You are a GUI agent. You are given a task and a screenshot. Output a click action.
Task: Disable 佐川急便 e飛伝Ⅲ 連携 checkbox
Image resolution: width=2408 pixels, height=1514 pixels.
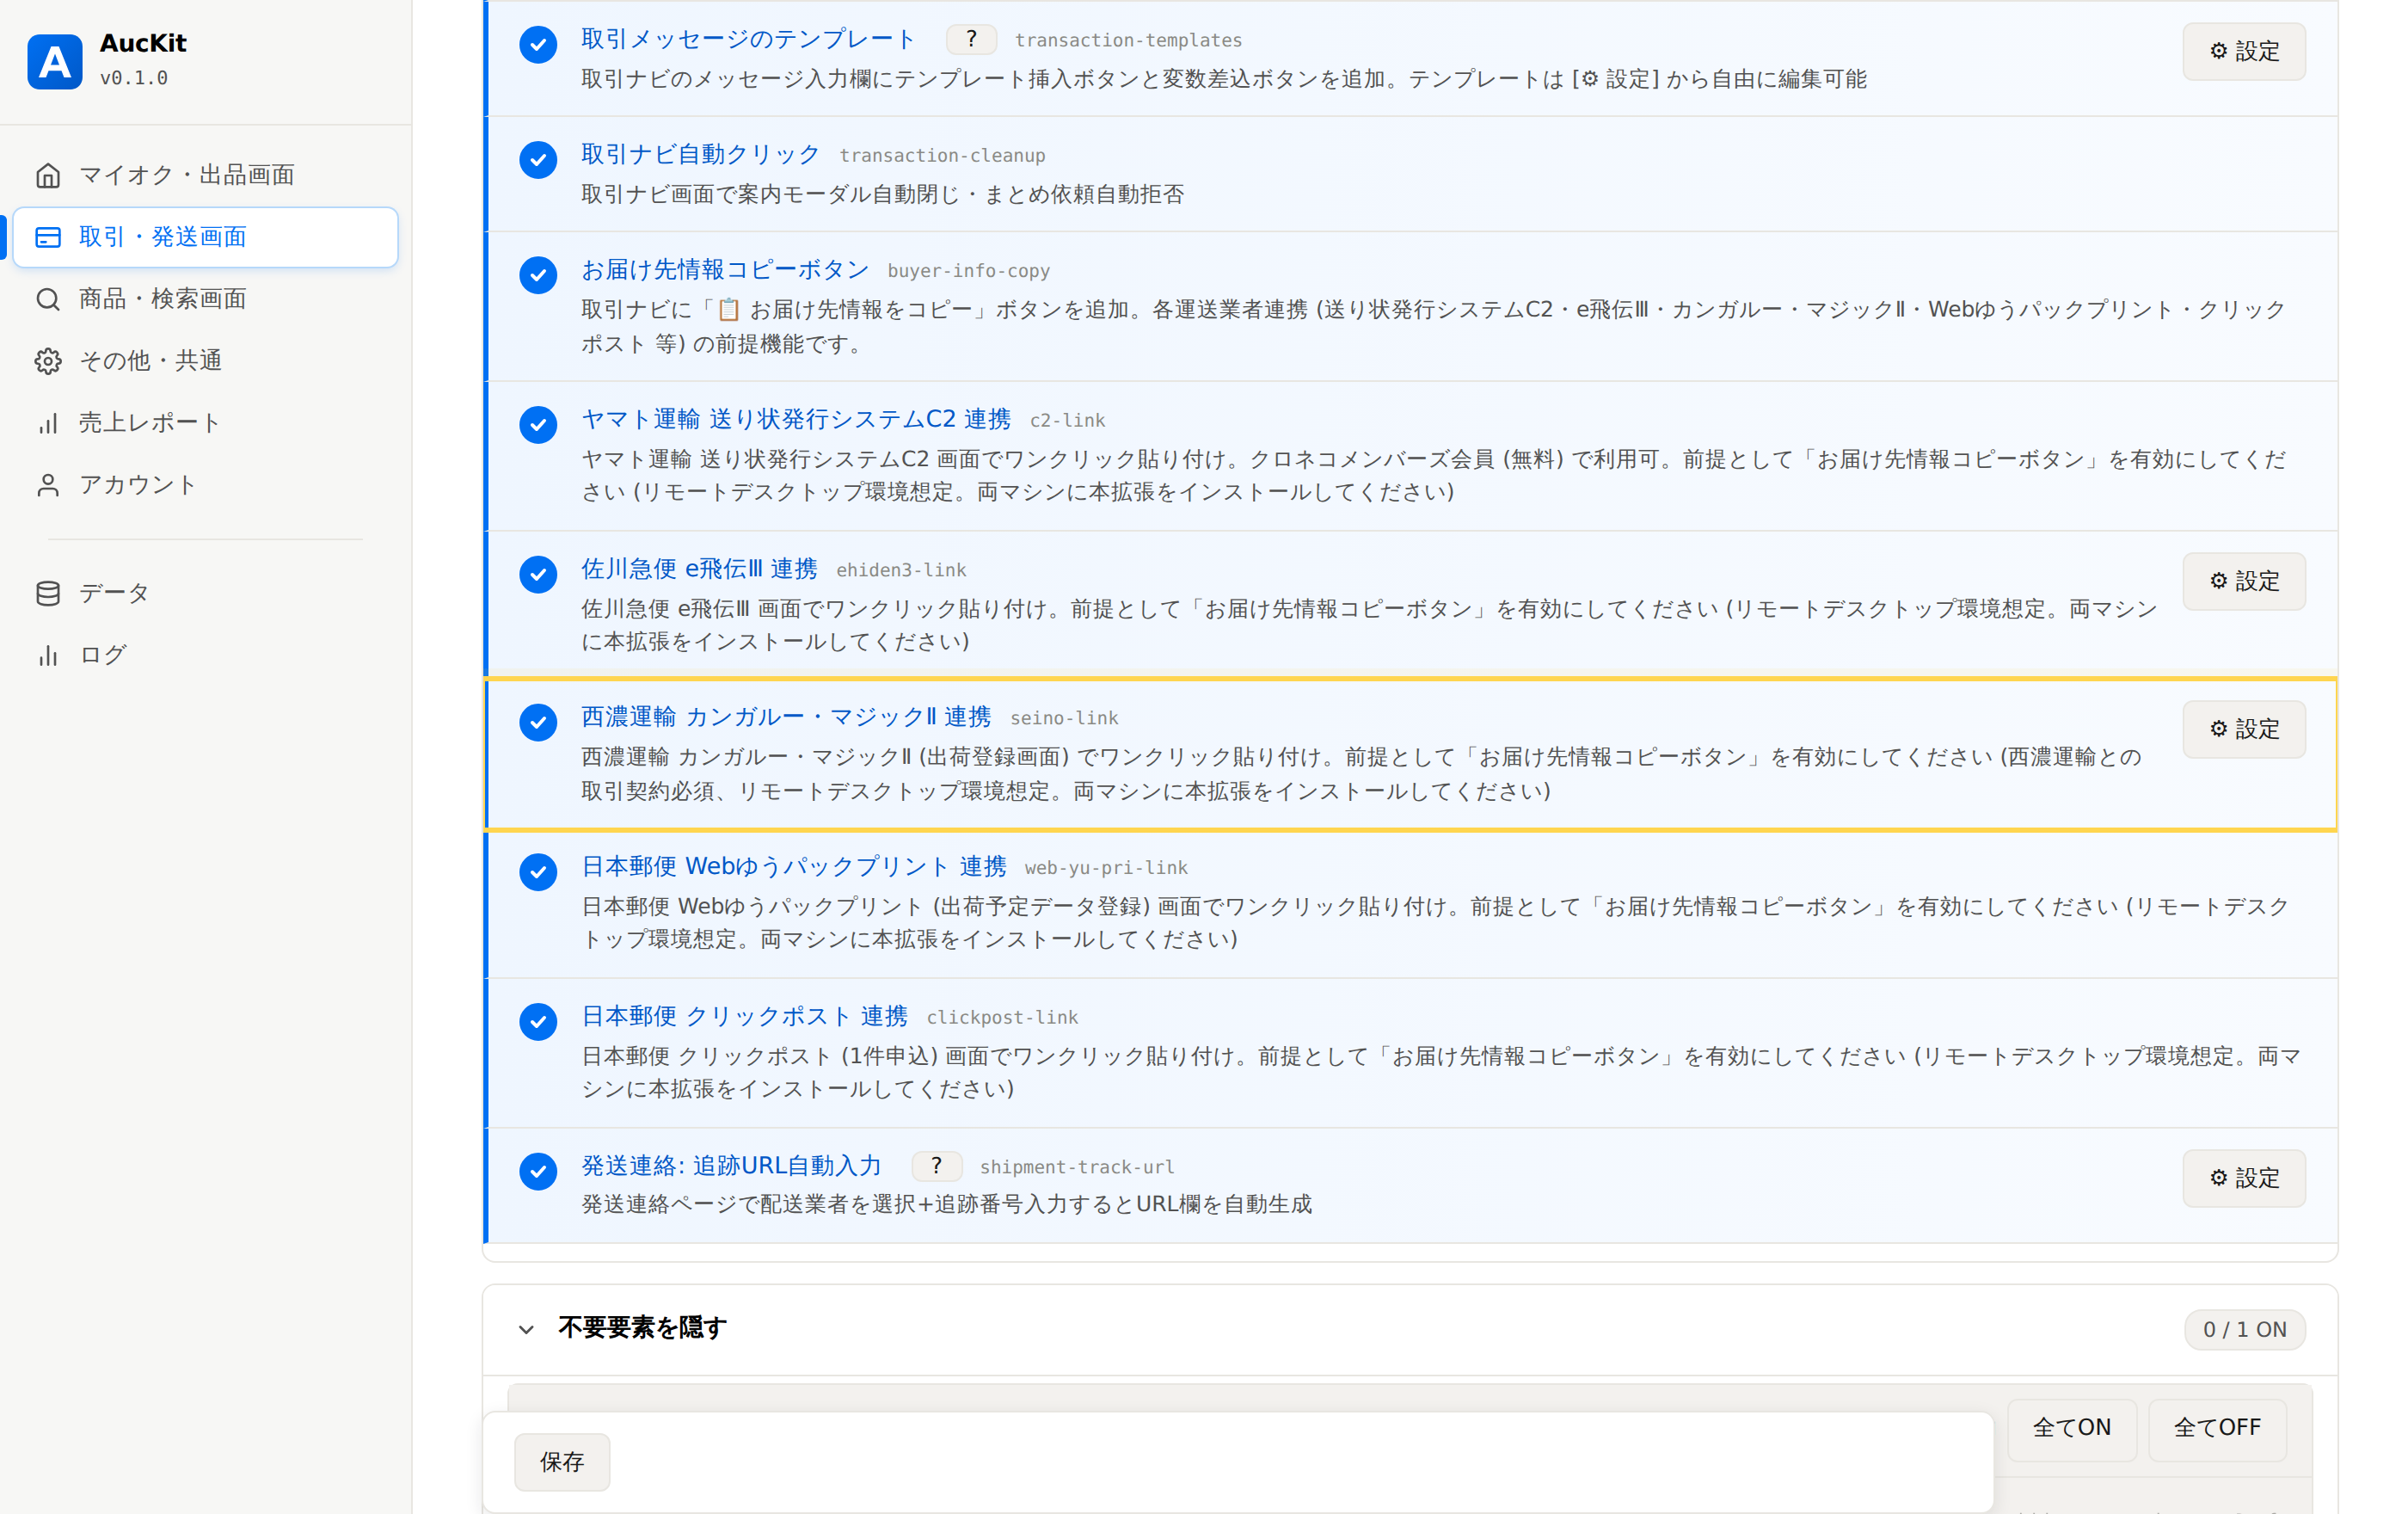(x=538, y=574)
